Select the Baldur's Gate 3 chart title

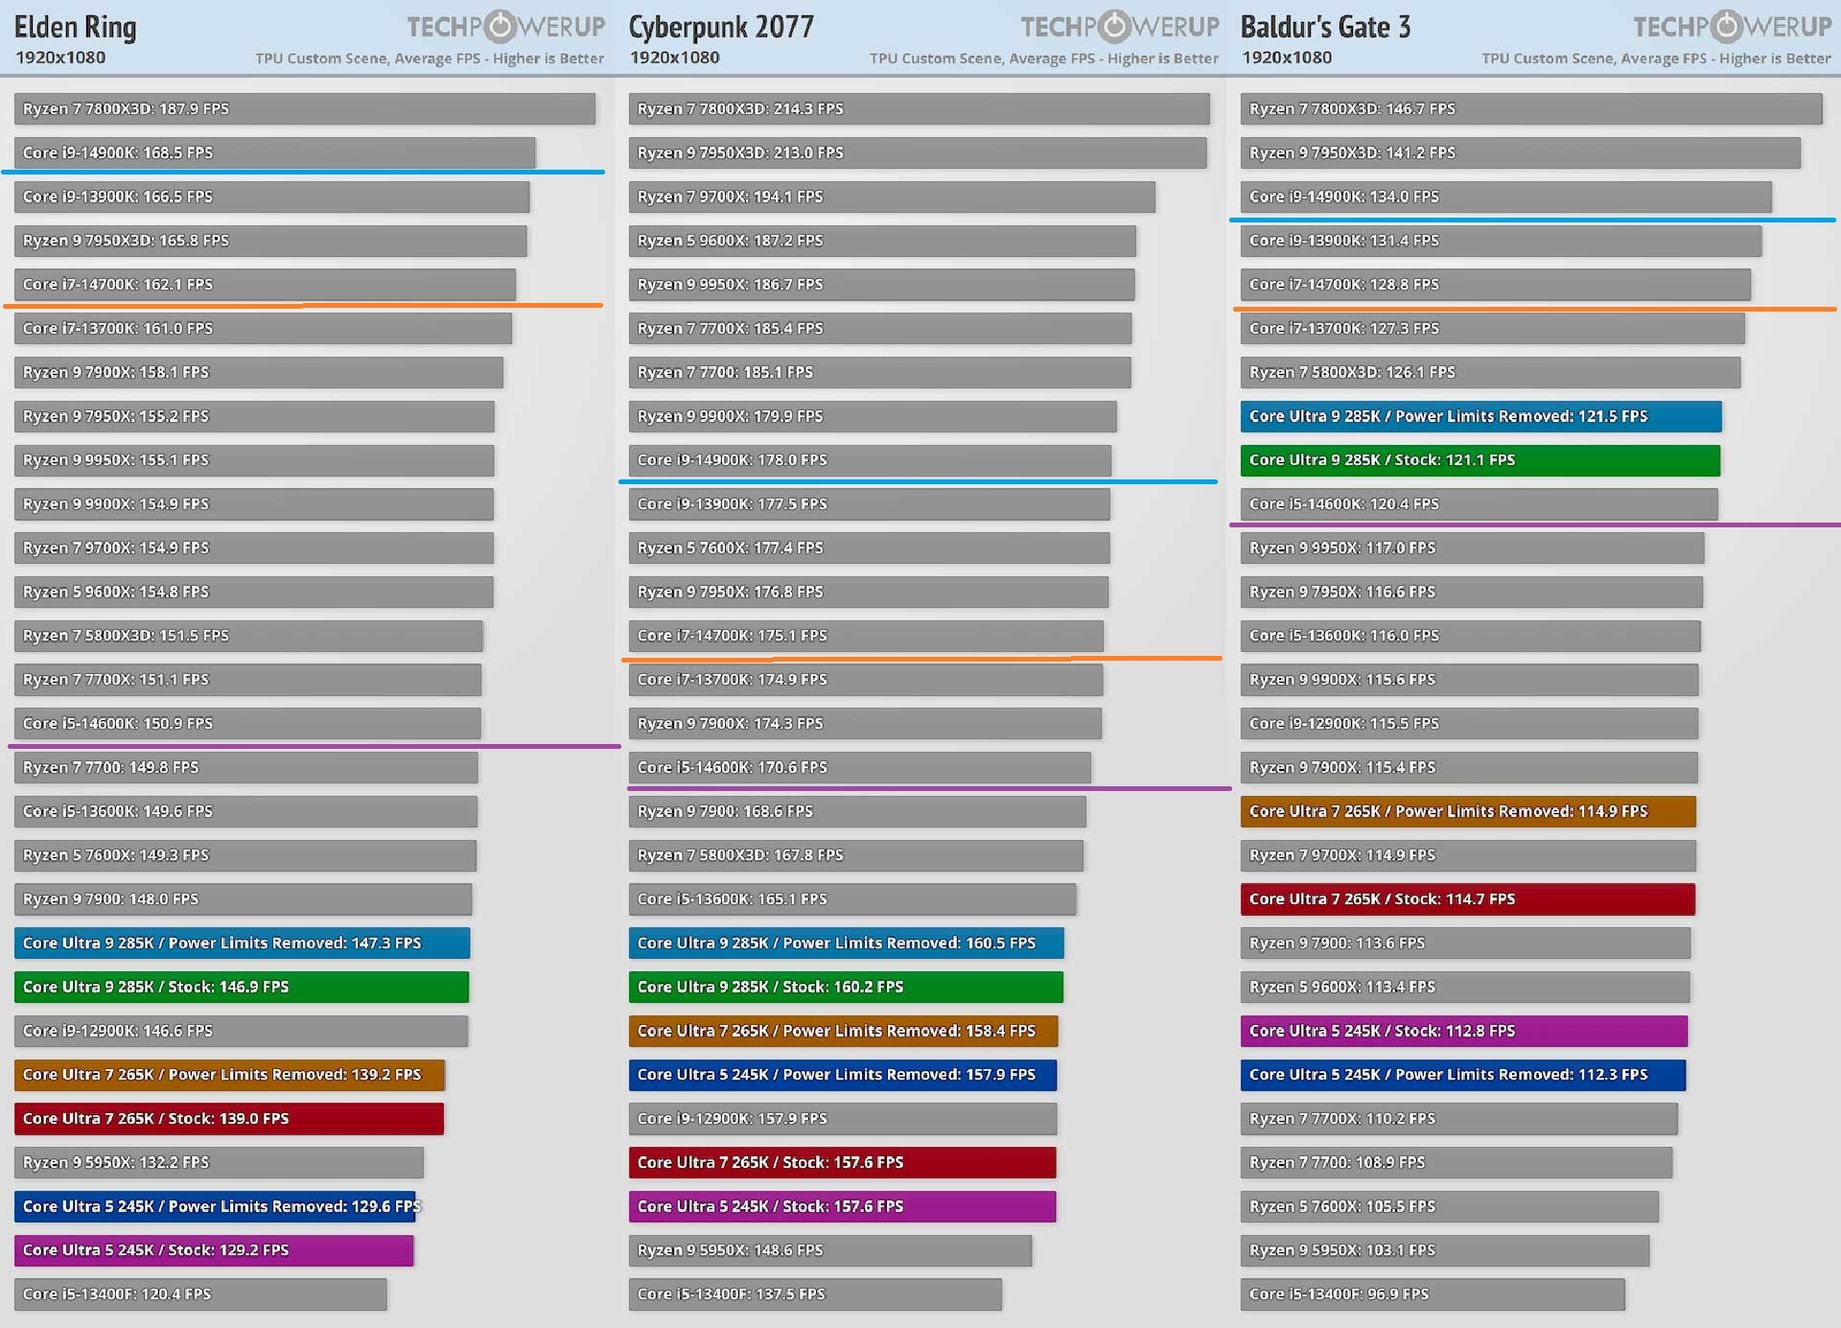click(x=1325, y=27)
